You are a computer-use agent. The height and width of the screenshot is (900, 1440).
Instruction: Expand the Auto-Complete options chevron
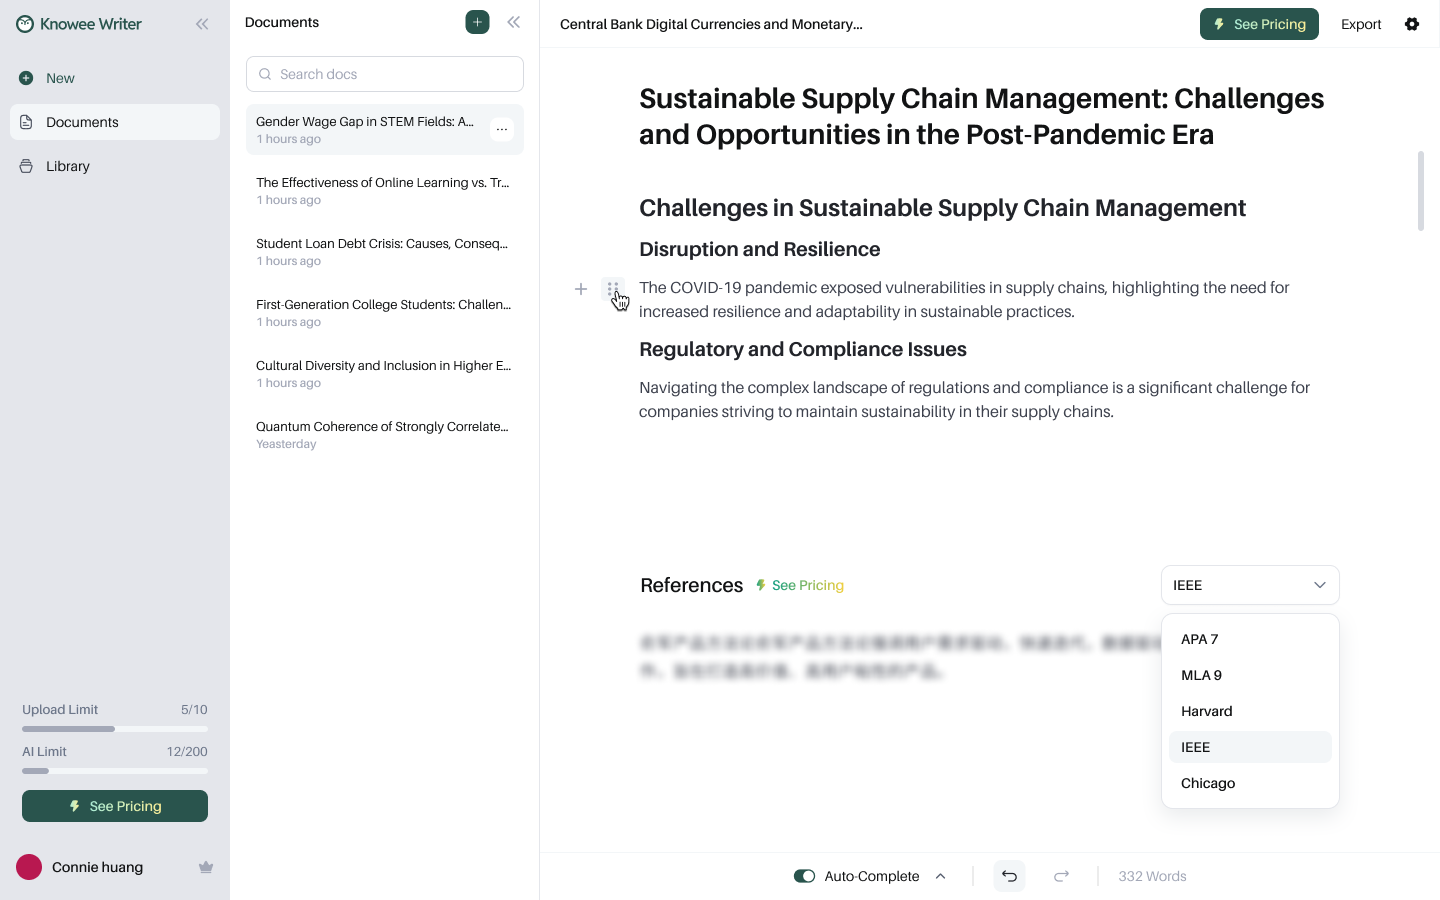pyautogui.click(x=940, y=876)
